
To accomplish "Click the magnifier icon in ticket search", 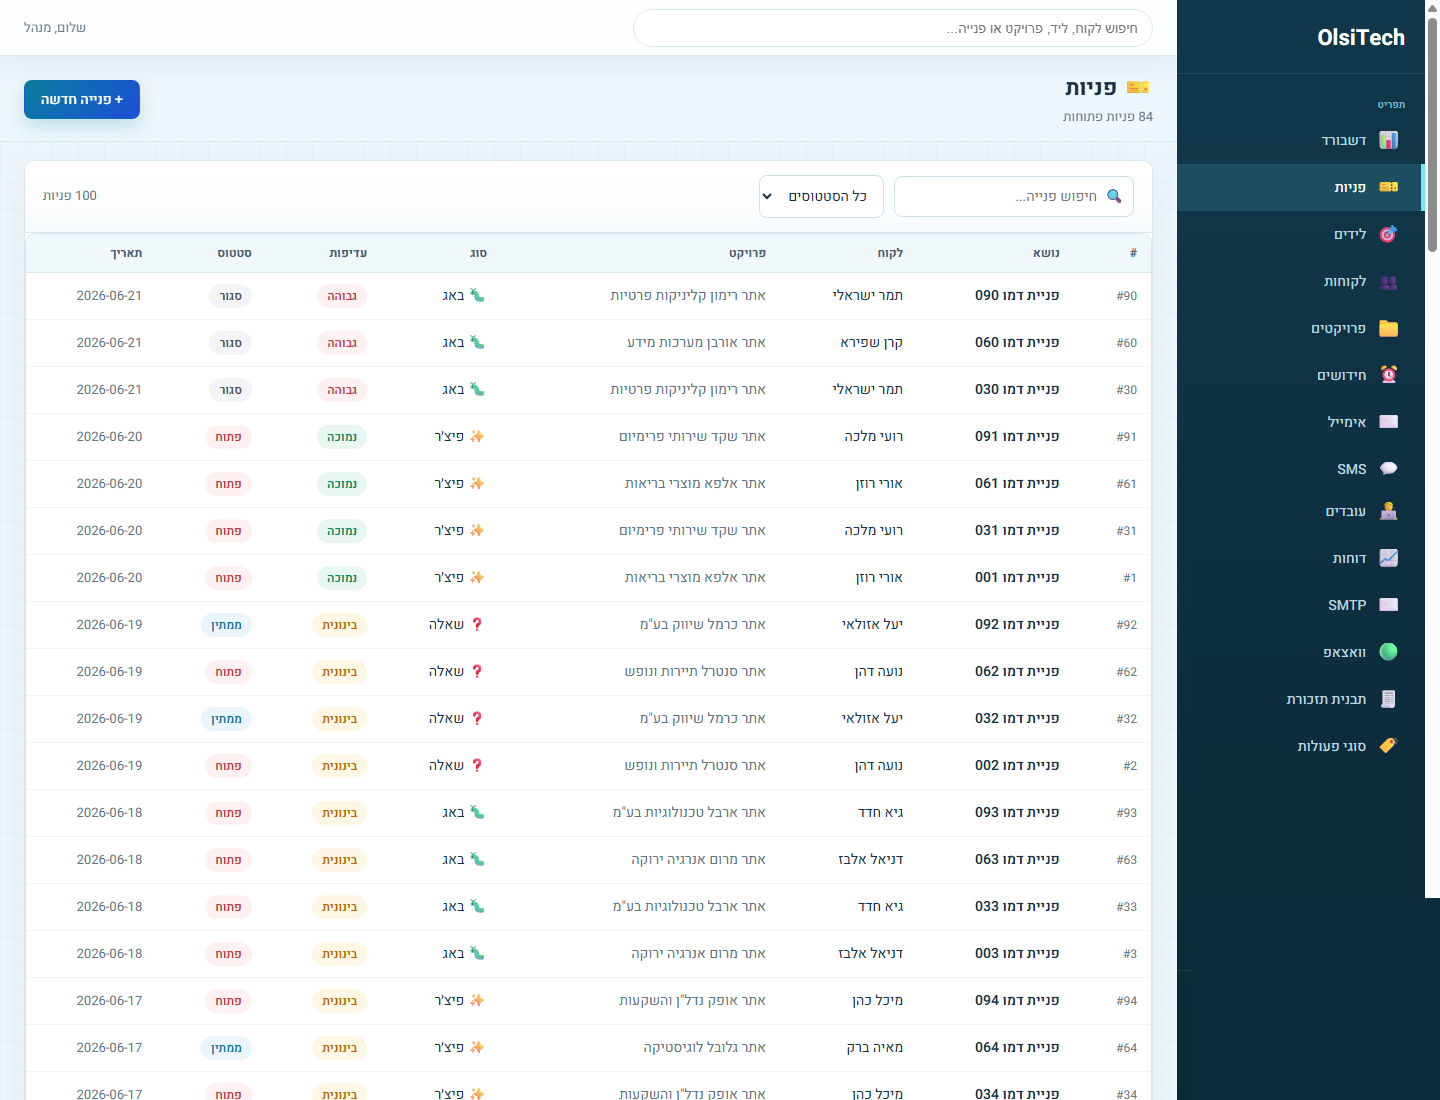I will click(1114, 196).
